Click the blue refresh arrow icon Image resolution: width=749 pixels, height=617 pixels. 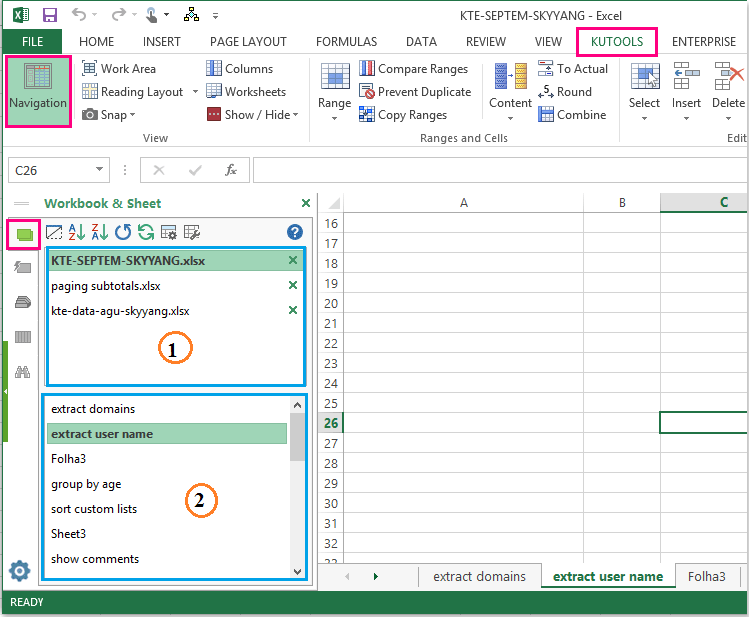click(x=123, y=232)
